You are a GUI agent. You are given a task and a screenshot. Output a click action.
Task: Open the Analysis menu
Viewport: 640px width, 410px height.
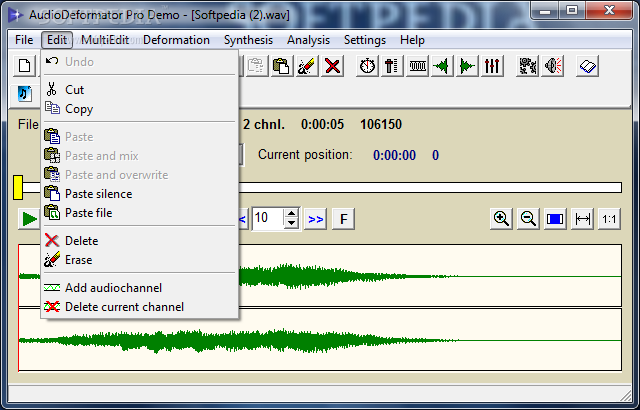click(x=308, y=40)
